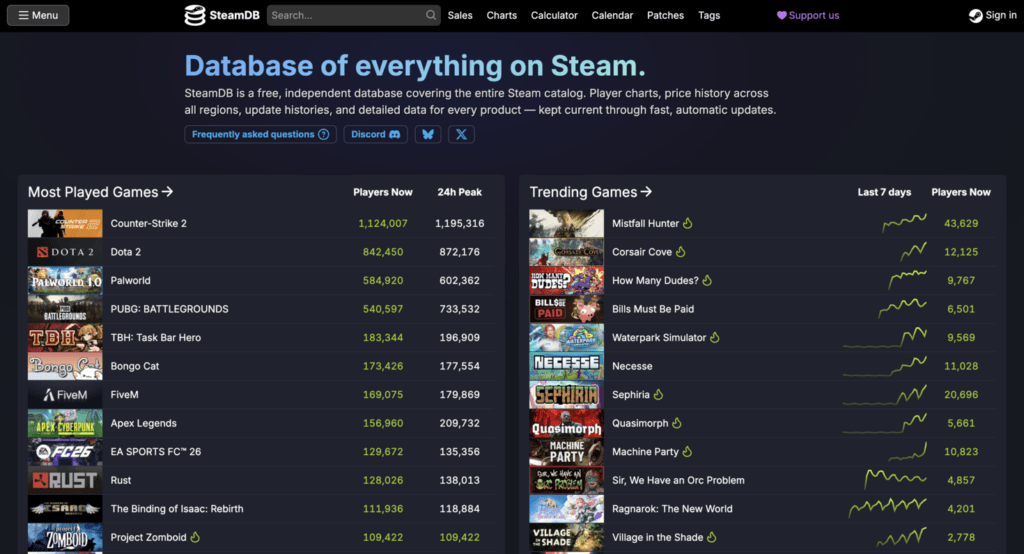This screenshot has height=554, width=1024.
Task: Click the Support us heart link
Action: [x=808, y=15]
